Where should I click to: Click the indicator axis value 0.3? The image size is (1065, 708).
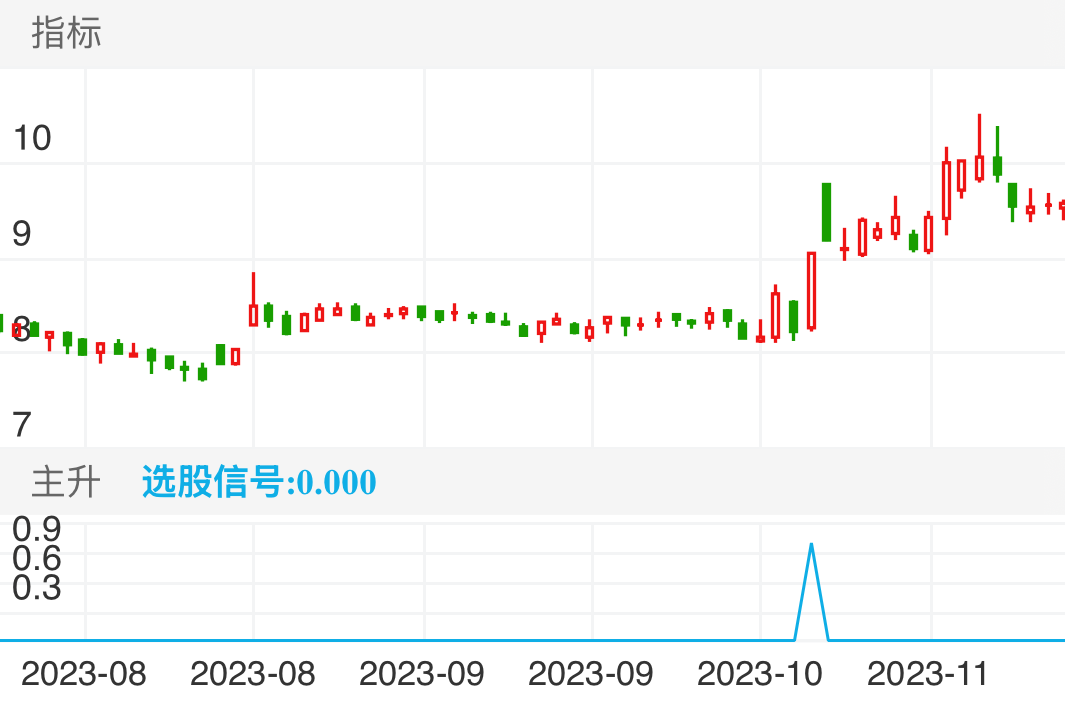tap(37, 588)
